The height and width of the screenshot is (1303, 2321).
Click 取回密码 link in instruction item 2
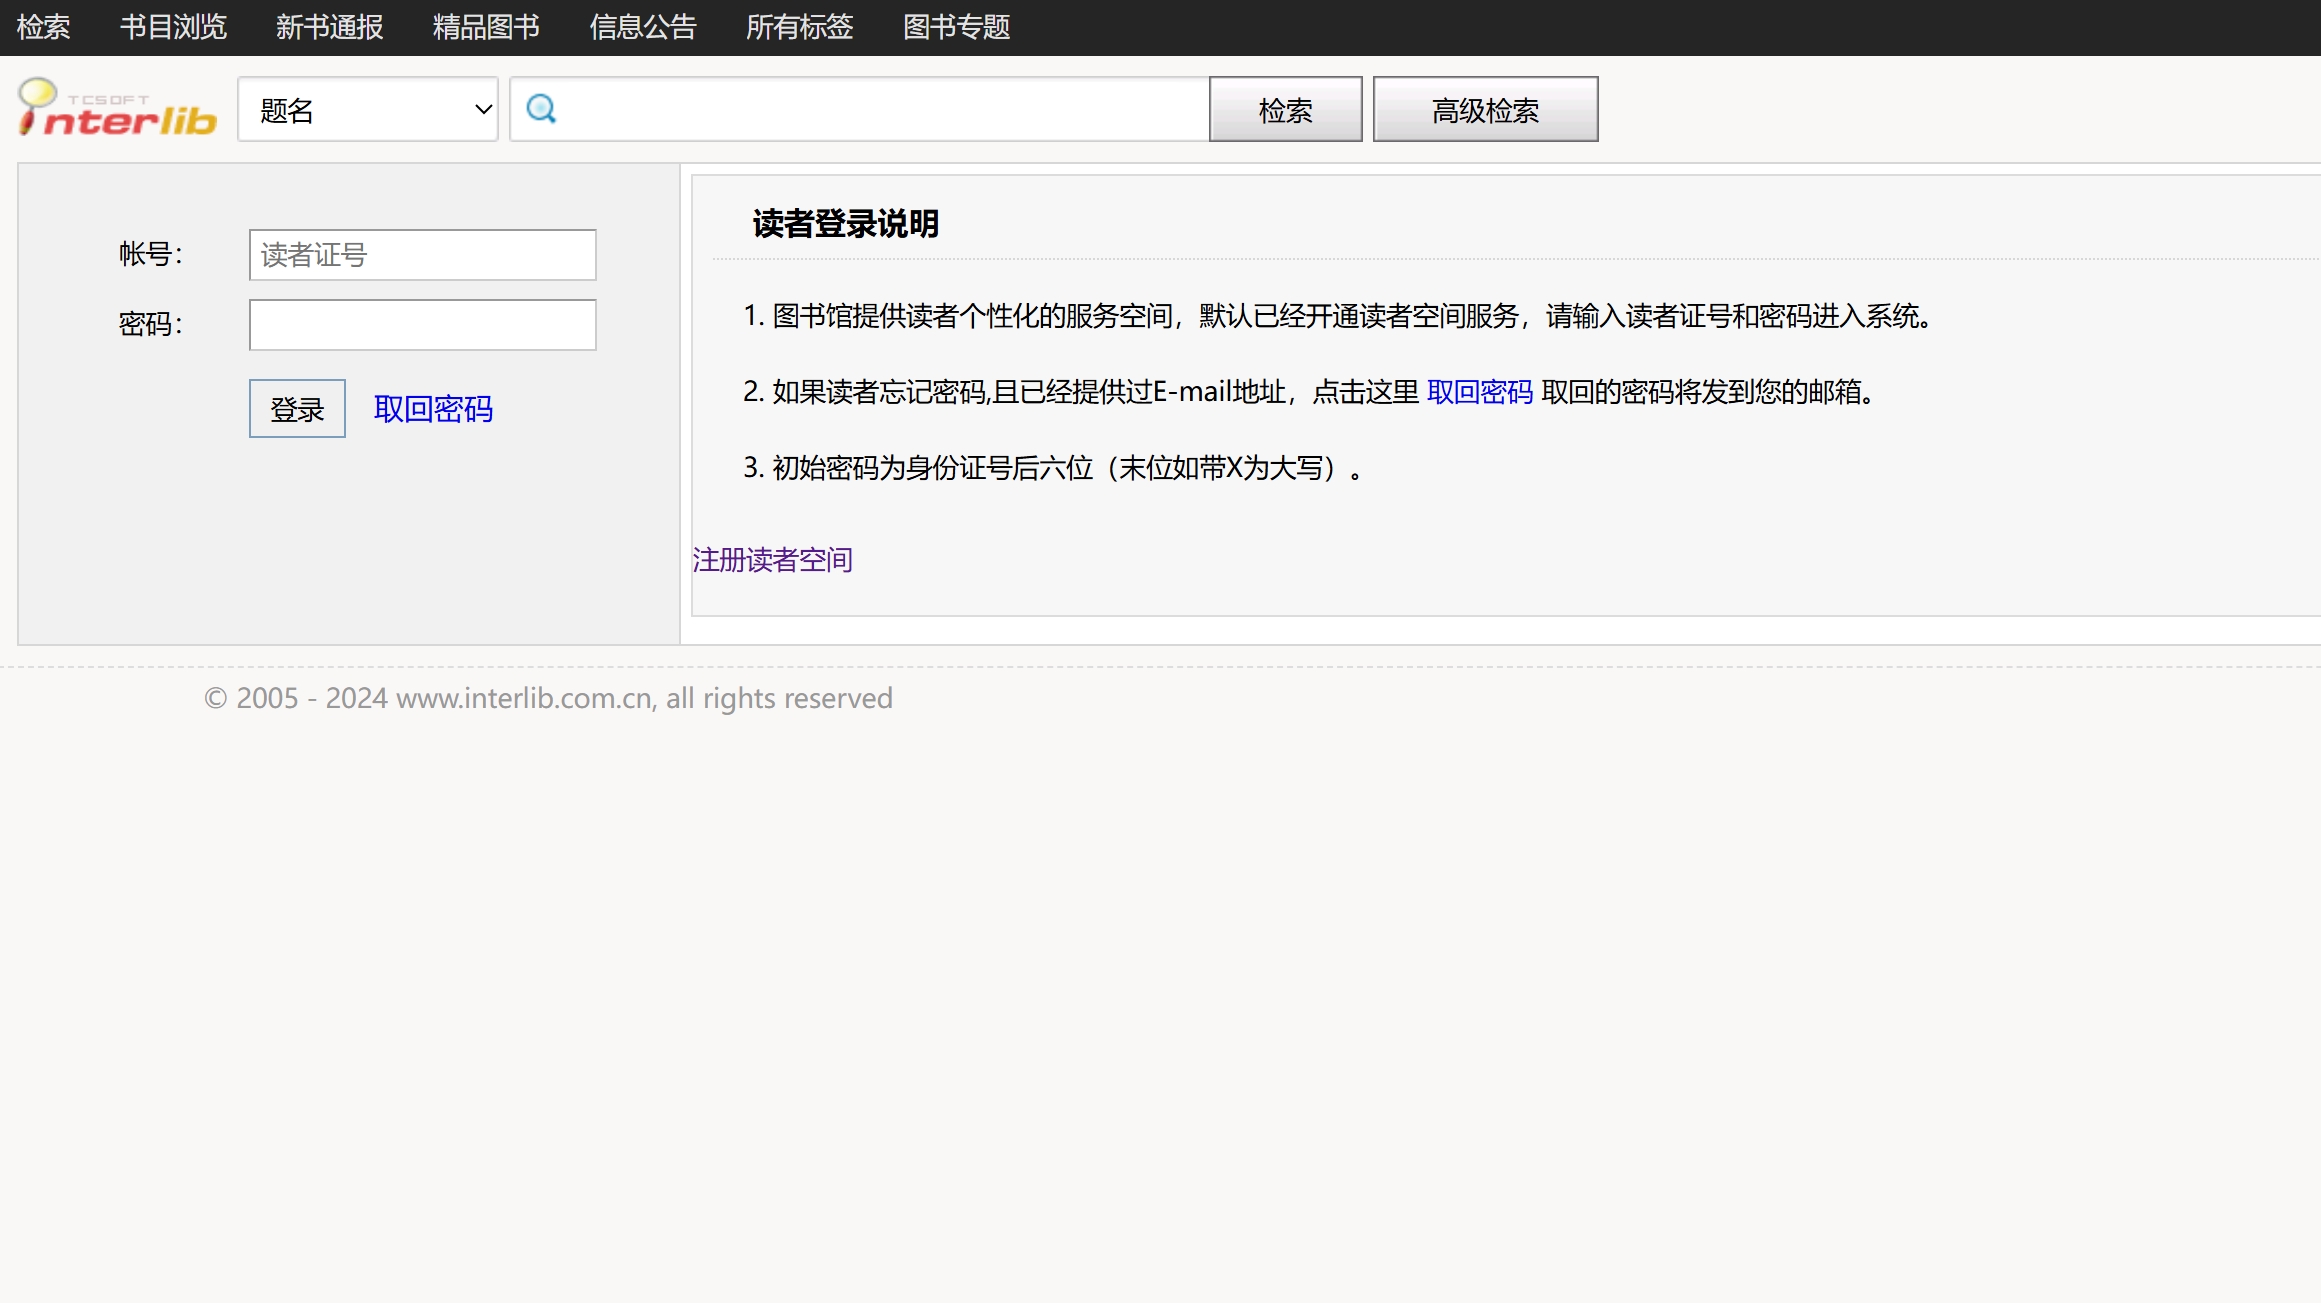[1480, 392]
